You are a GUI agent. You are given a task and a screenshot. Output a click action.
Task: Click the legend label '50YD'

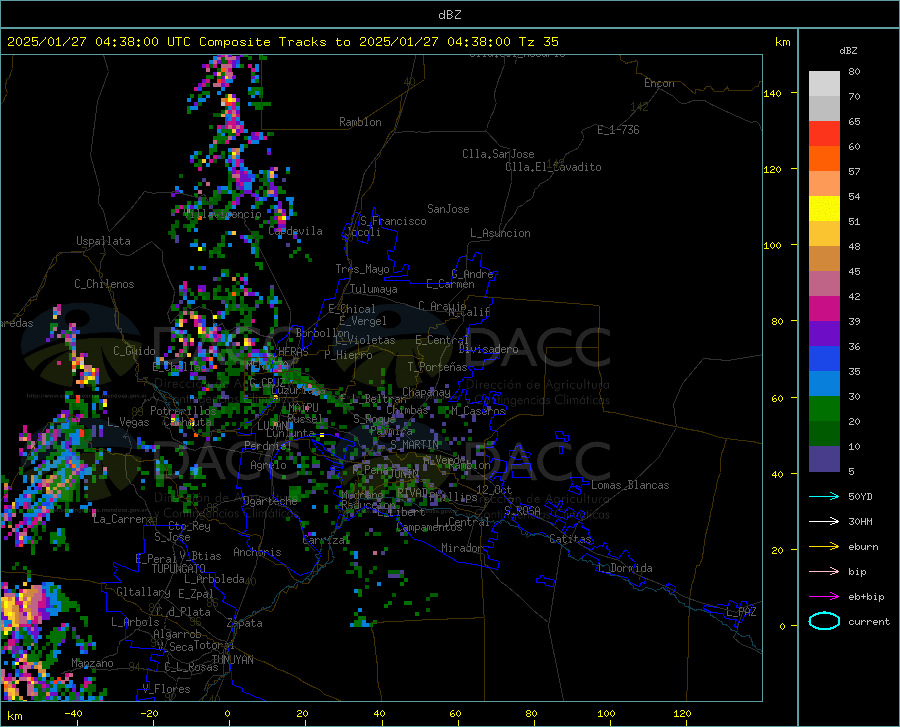point(860,496)
